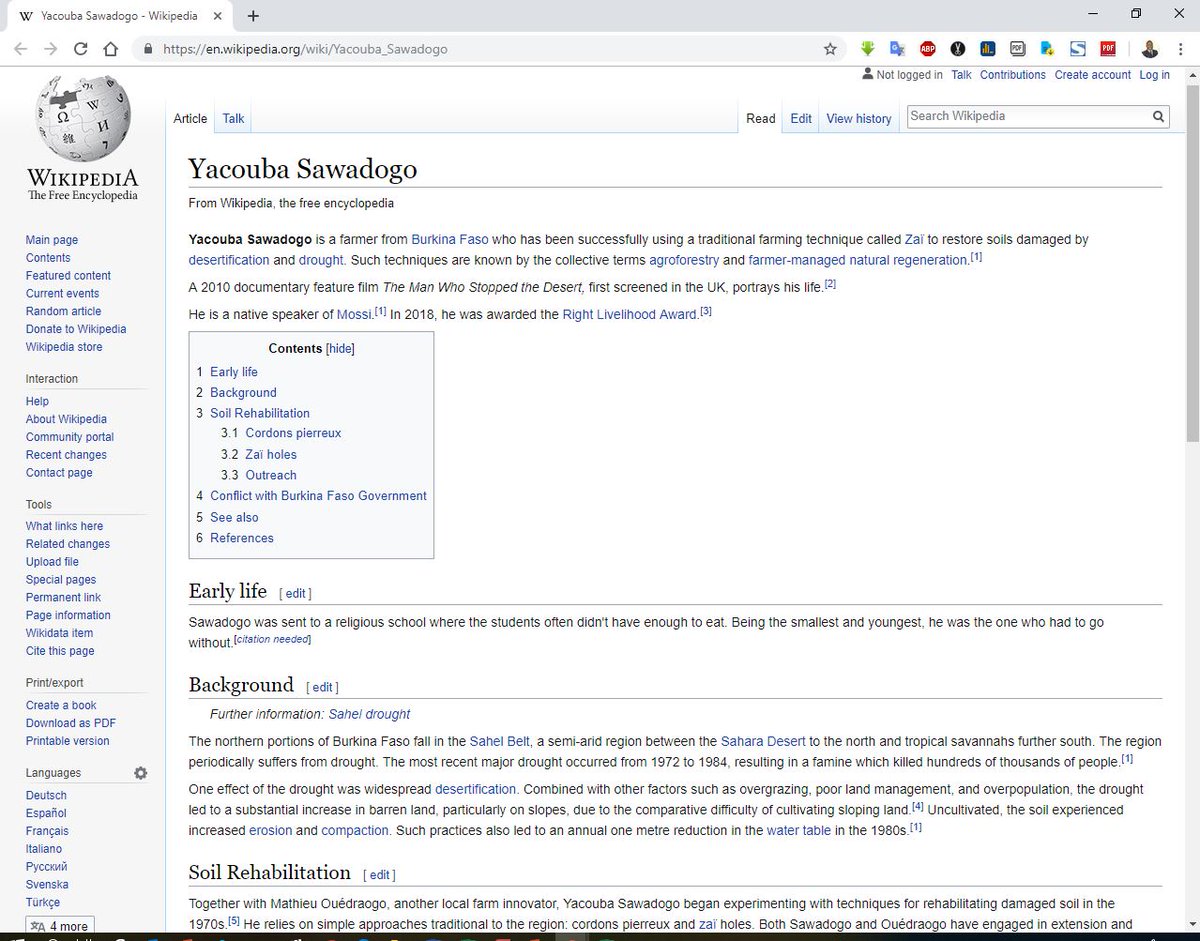The width and height of the screenshot is (1200, 941).
Task: Jump to References in Contents
Action: 242,538
